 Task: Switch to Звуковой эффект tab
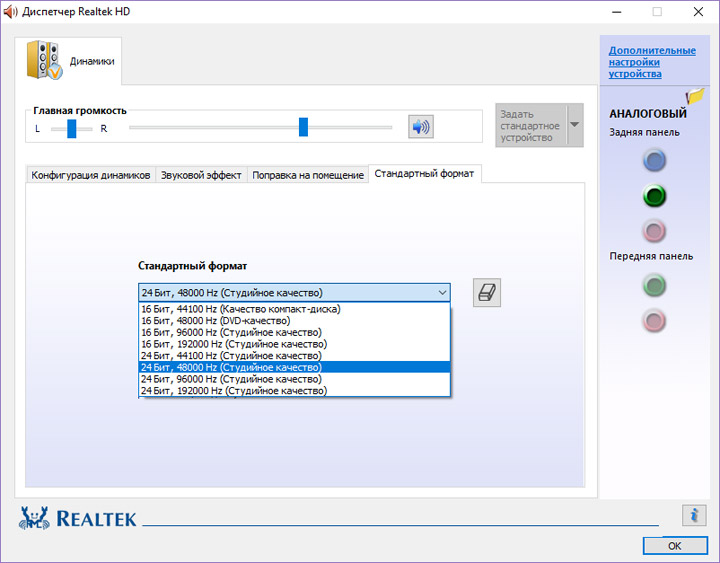click(201, 175)
